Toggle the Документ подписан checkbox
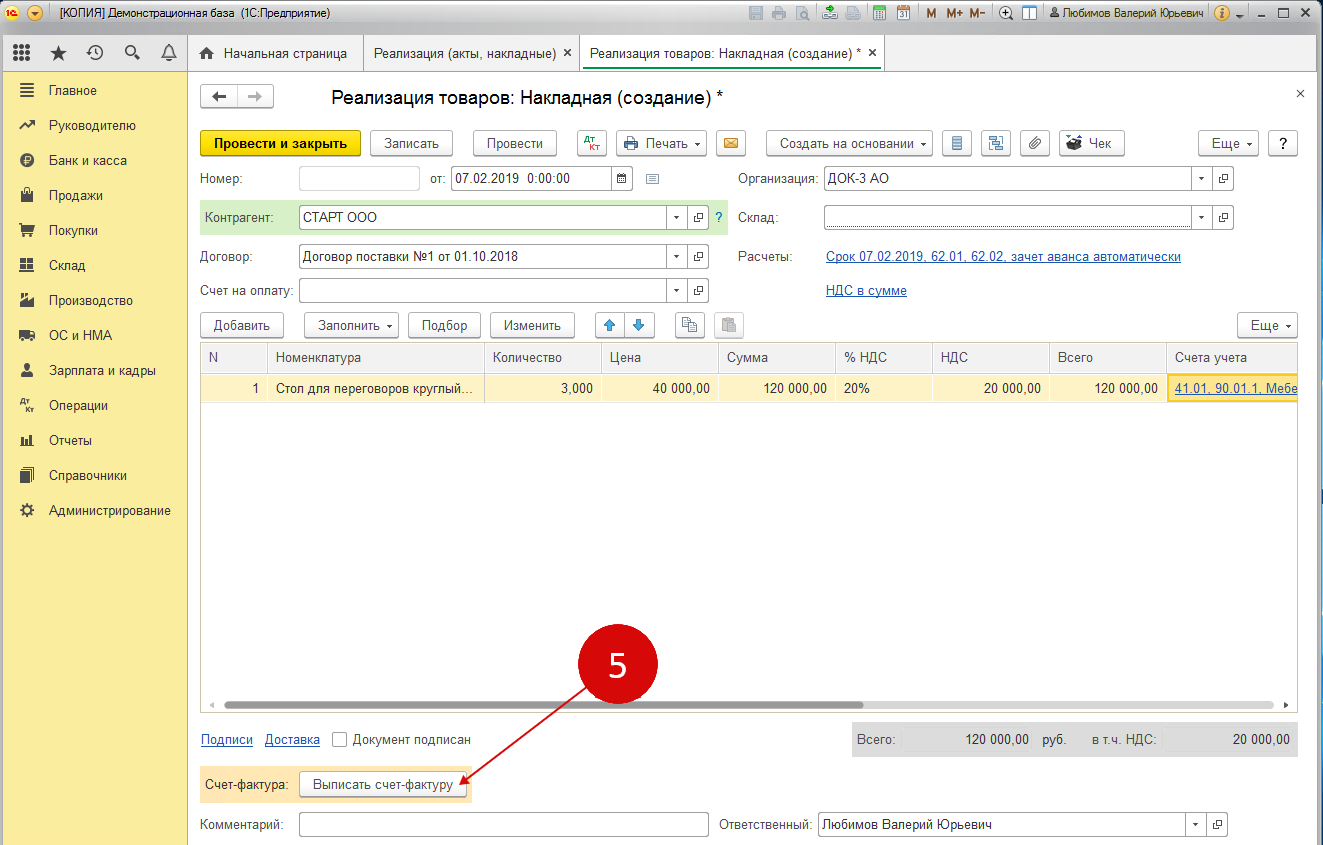Viewport: 1323px width, 845px height. point(340,739)
